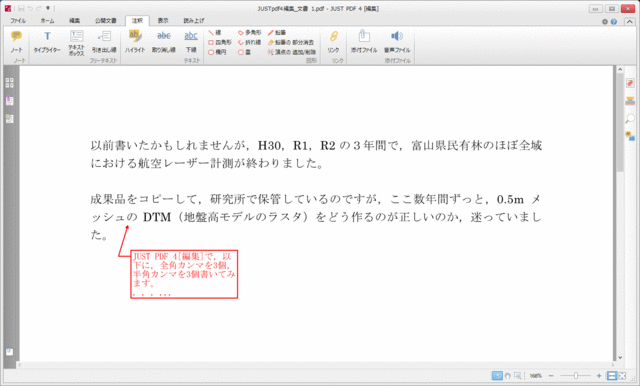The image size is (640, 386).
Task: Select the 折れ線 polyline shape tool
Action: (x=249, y=42)
